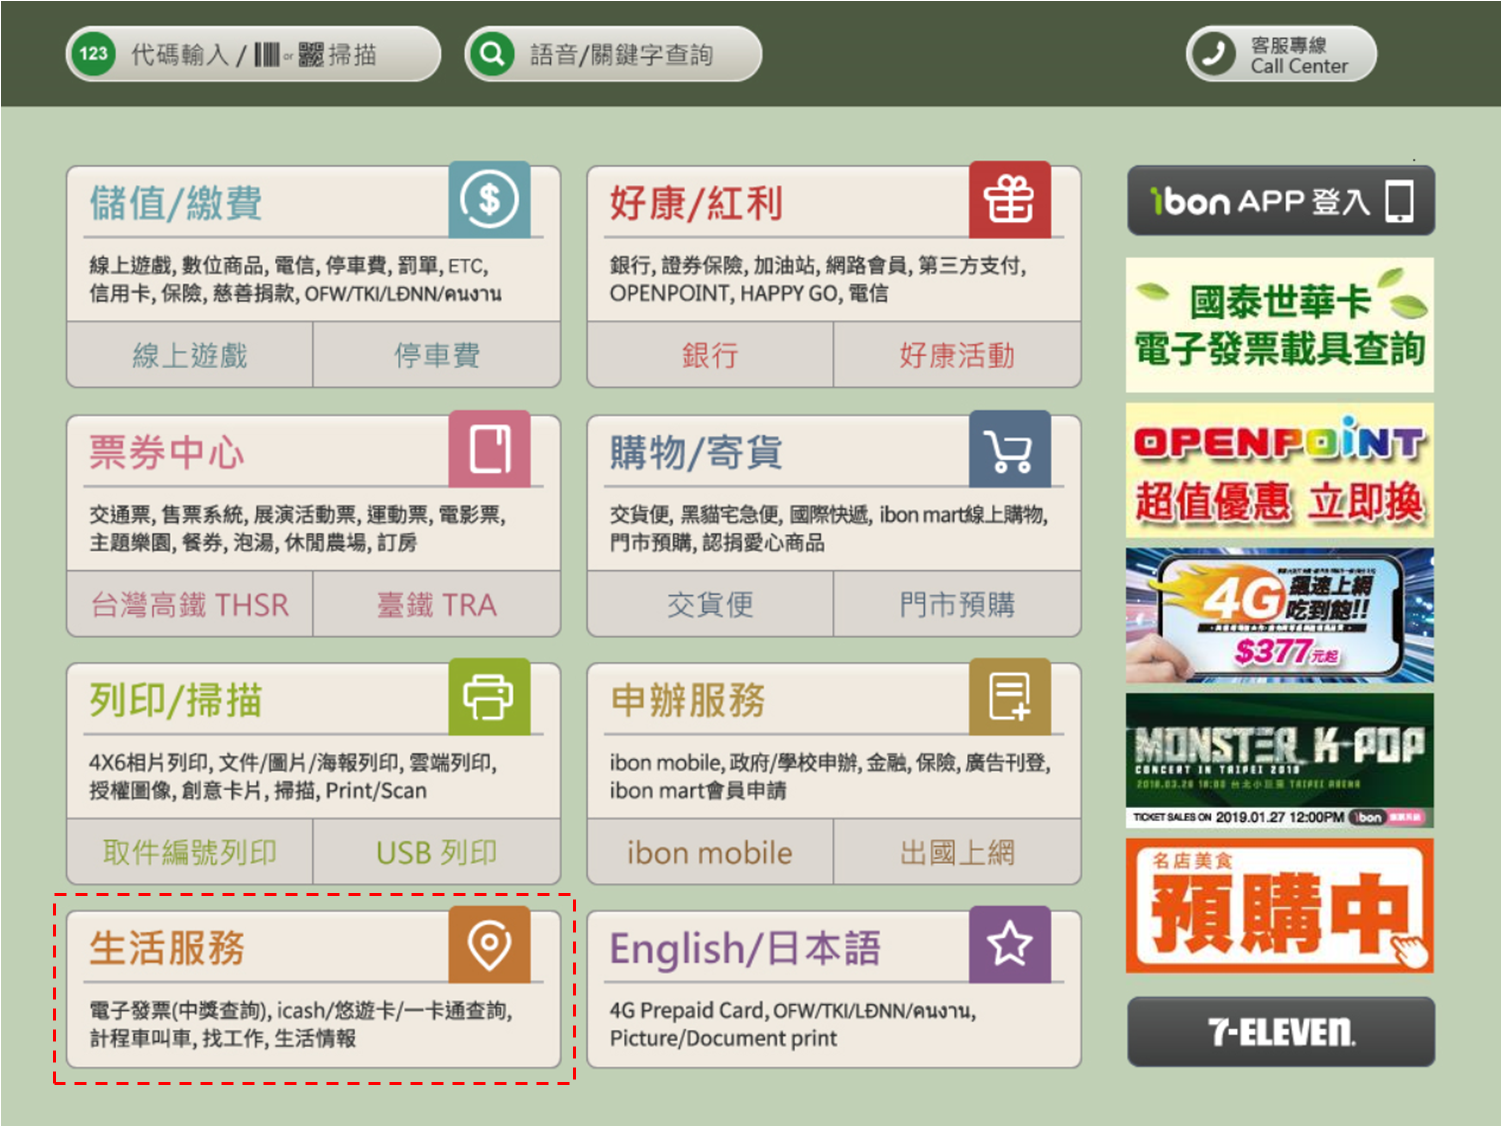
Task: Open the MONSTER K-POP concert banner
Action: tap(1280, 760)
